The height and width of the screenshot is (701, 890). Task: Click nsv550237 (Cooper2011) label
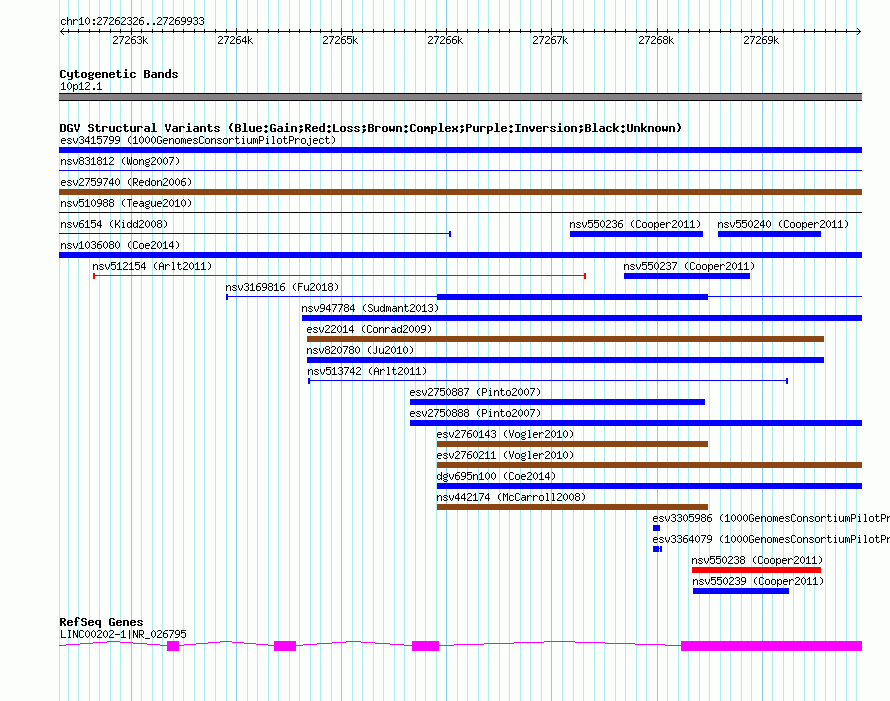click(x=689, y=266)
